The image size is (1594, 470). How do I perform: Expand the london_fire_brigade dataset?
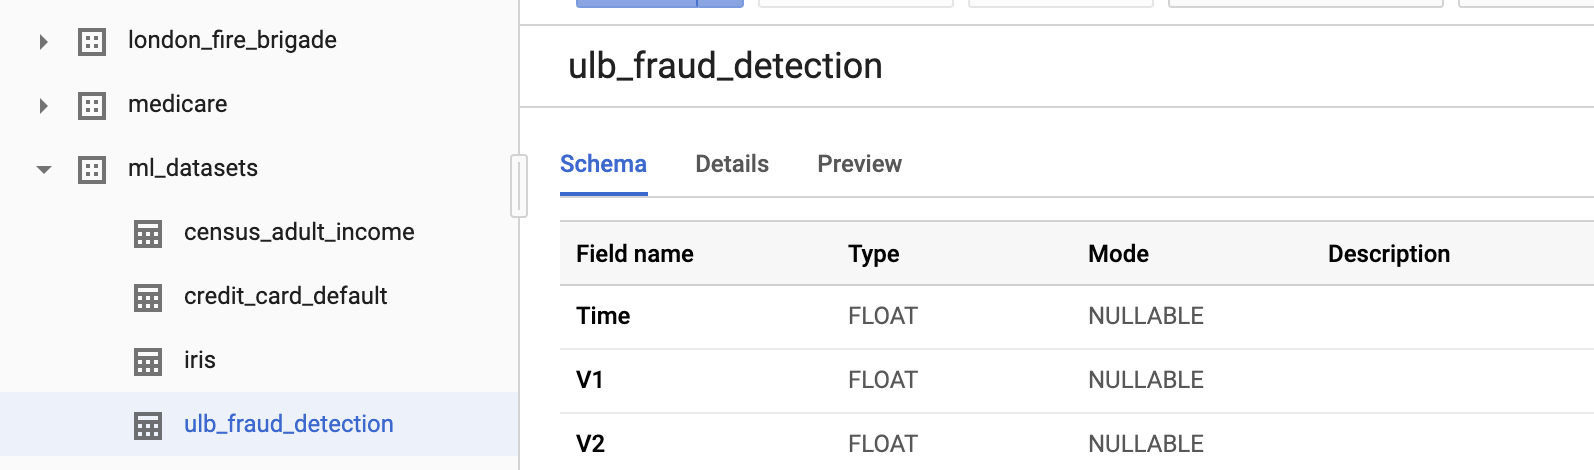point(43,42)
